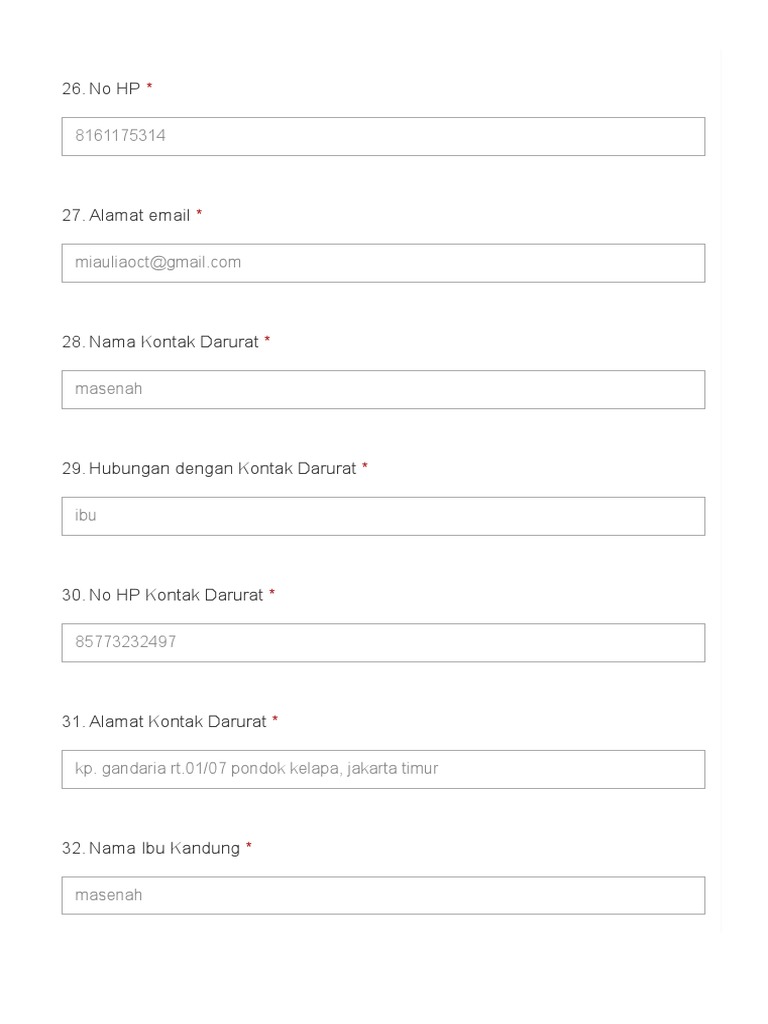Click the required asterisk after Alamat email
This screenshot has width=768, height=1024.
199,214
